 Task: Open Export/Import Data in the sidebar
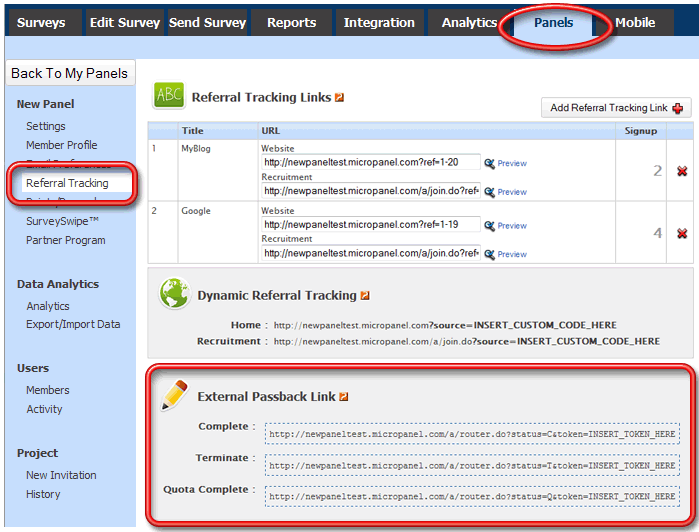(73, 324)
